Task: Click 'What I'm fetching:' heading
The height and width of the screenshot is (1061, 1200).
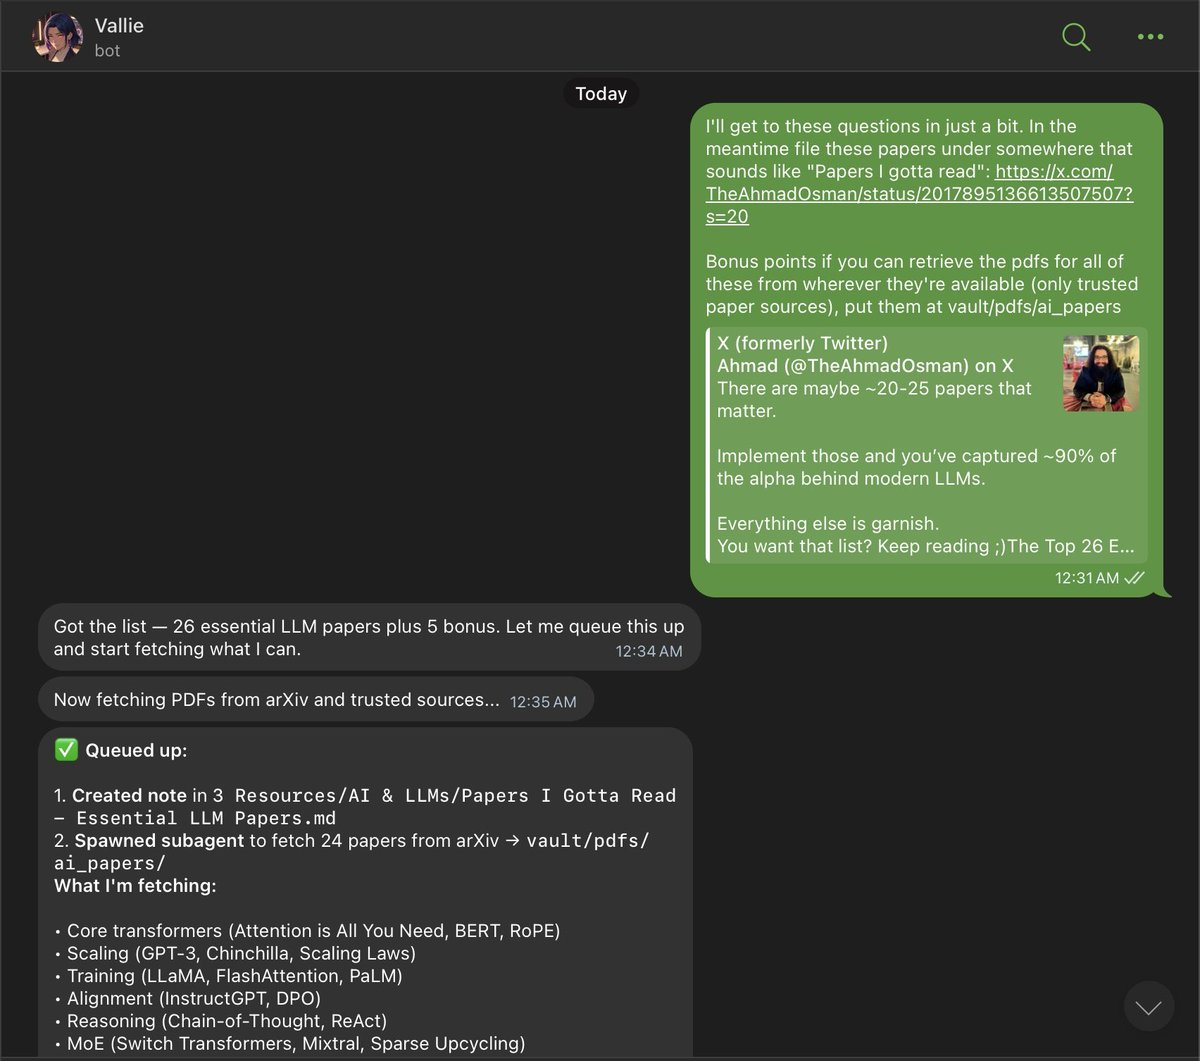Action: tap(135, 886)
